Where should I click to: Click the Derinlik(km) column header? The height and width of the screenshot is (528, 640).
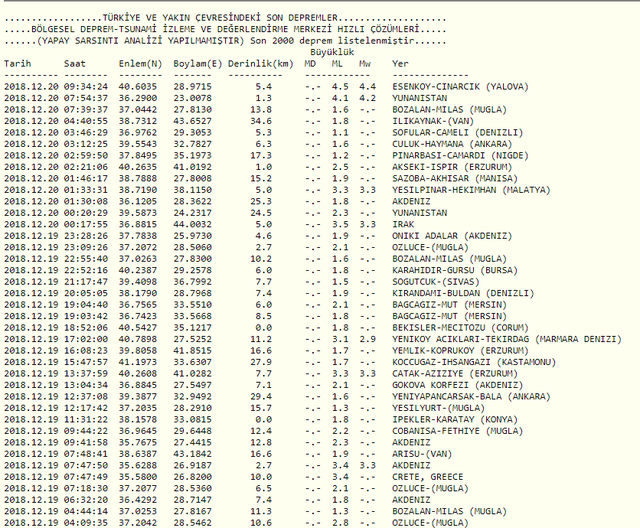tap(260, 63)
